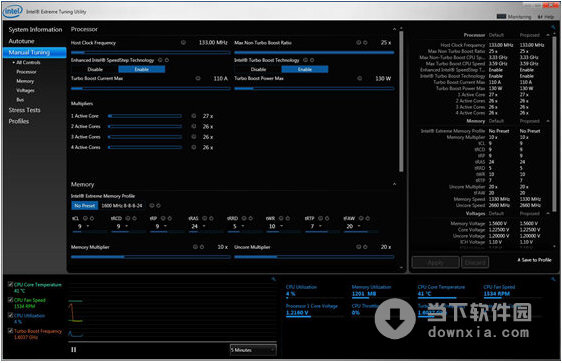Click the info icon for 3 Active Cores

click(194, 137)
